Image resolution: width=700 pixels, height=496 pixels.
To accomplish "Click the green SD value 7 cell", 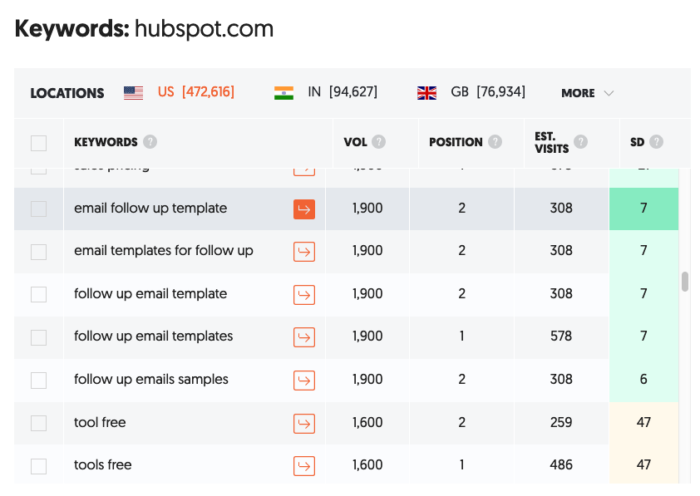I will point(644,208).
